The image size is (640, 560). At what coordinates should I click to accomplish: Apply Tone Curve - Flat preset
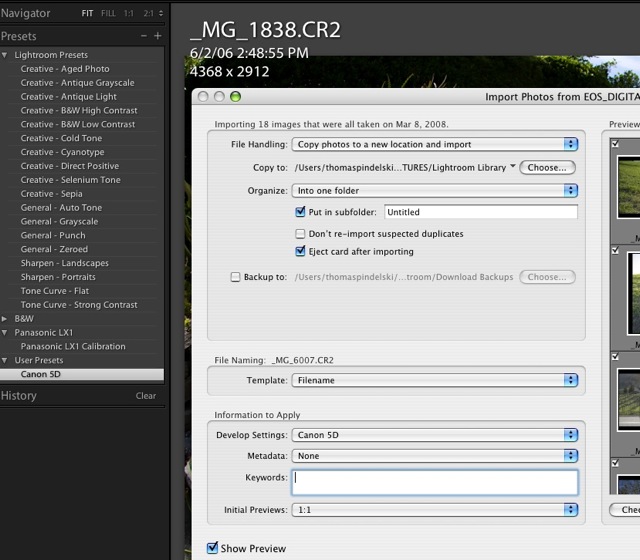point(55,291)
